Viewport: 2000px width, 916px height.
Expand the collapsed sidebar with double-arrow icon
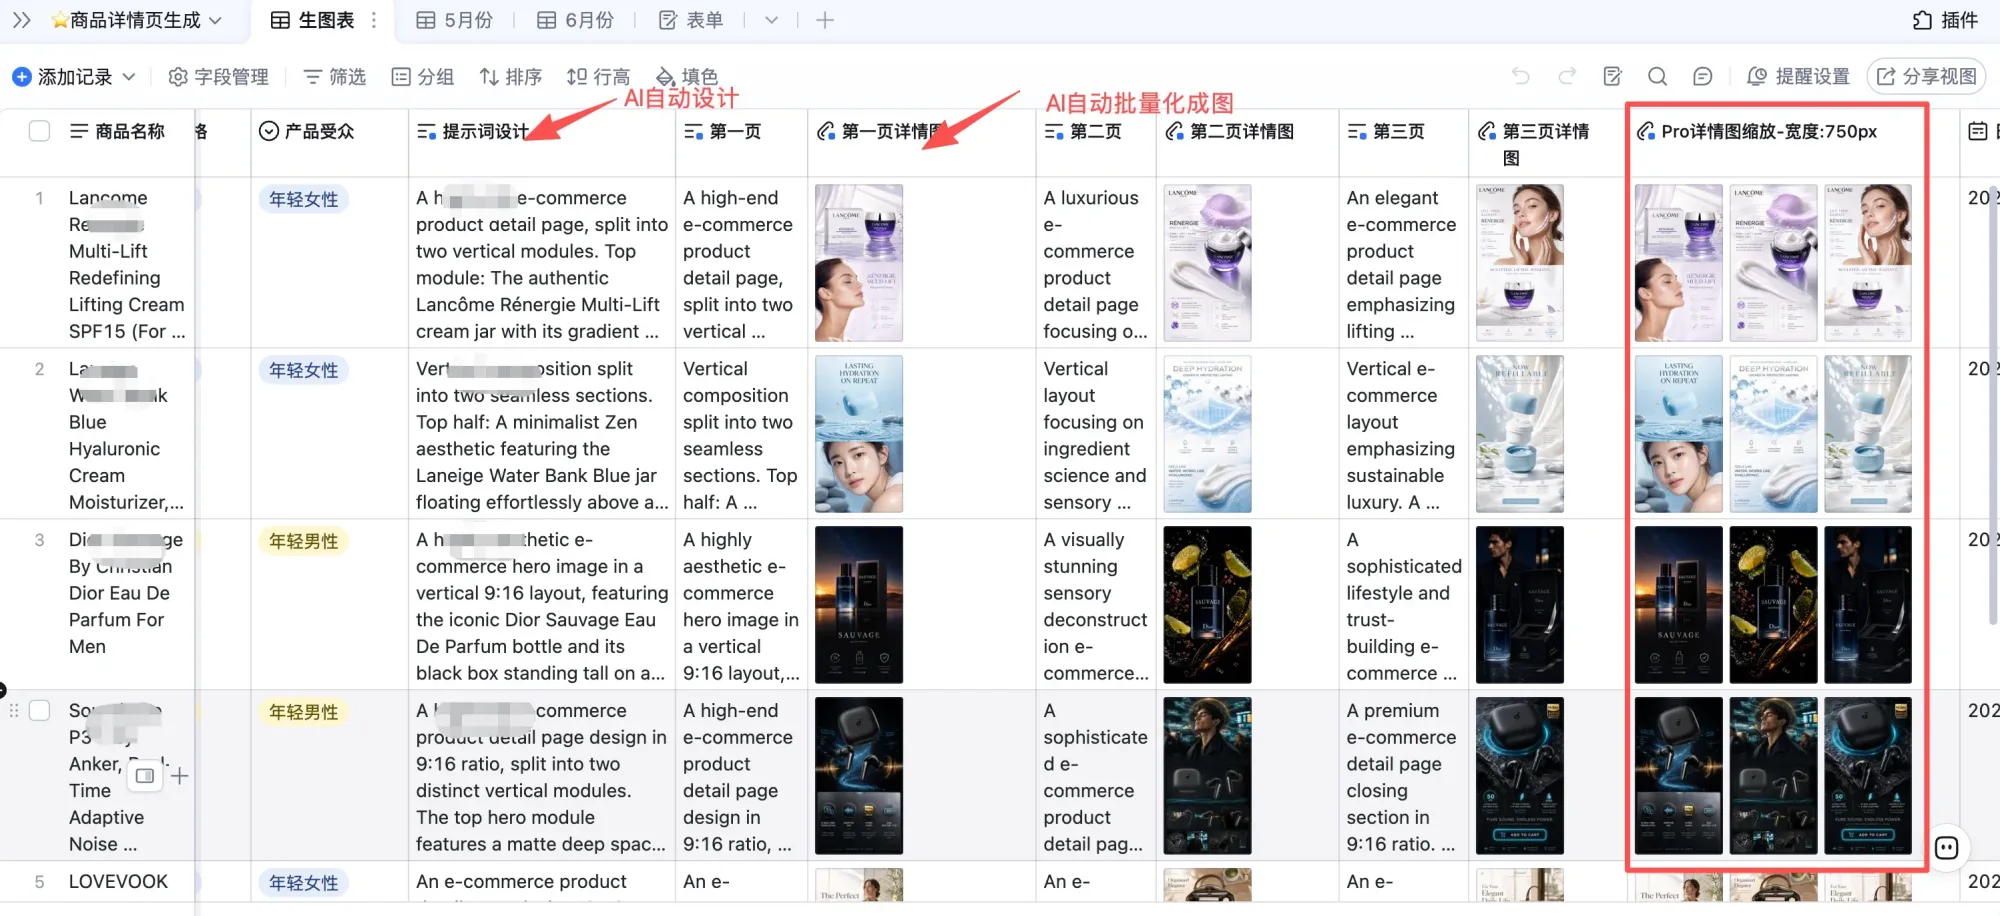tap(21, 20)
